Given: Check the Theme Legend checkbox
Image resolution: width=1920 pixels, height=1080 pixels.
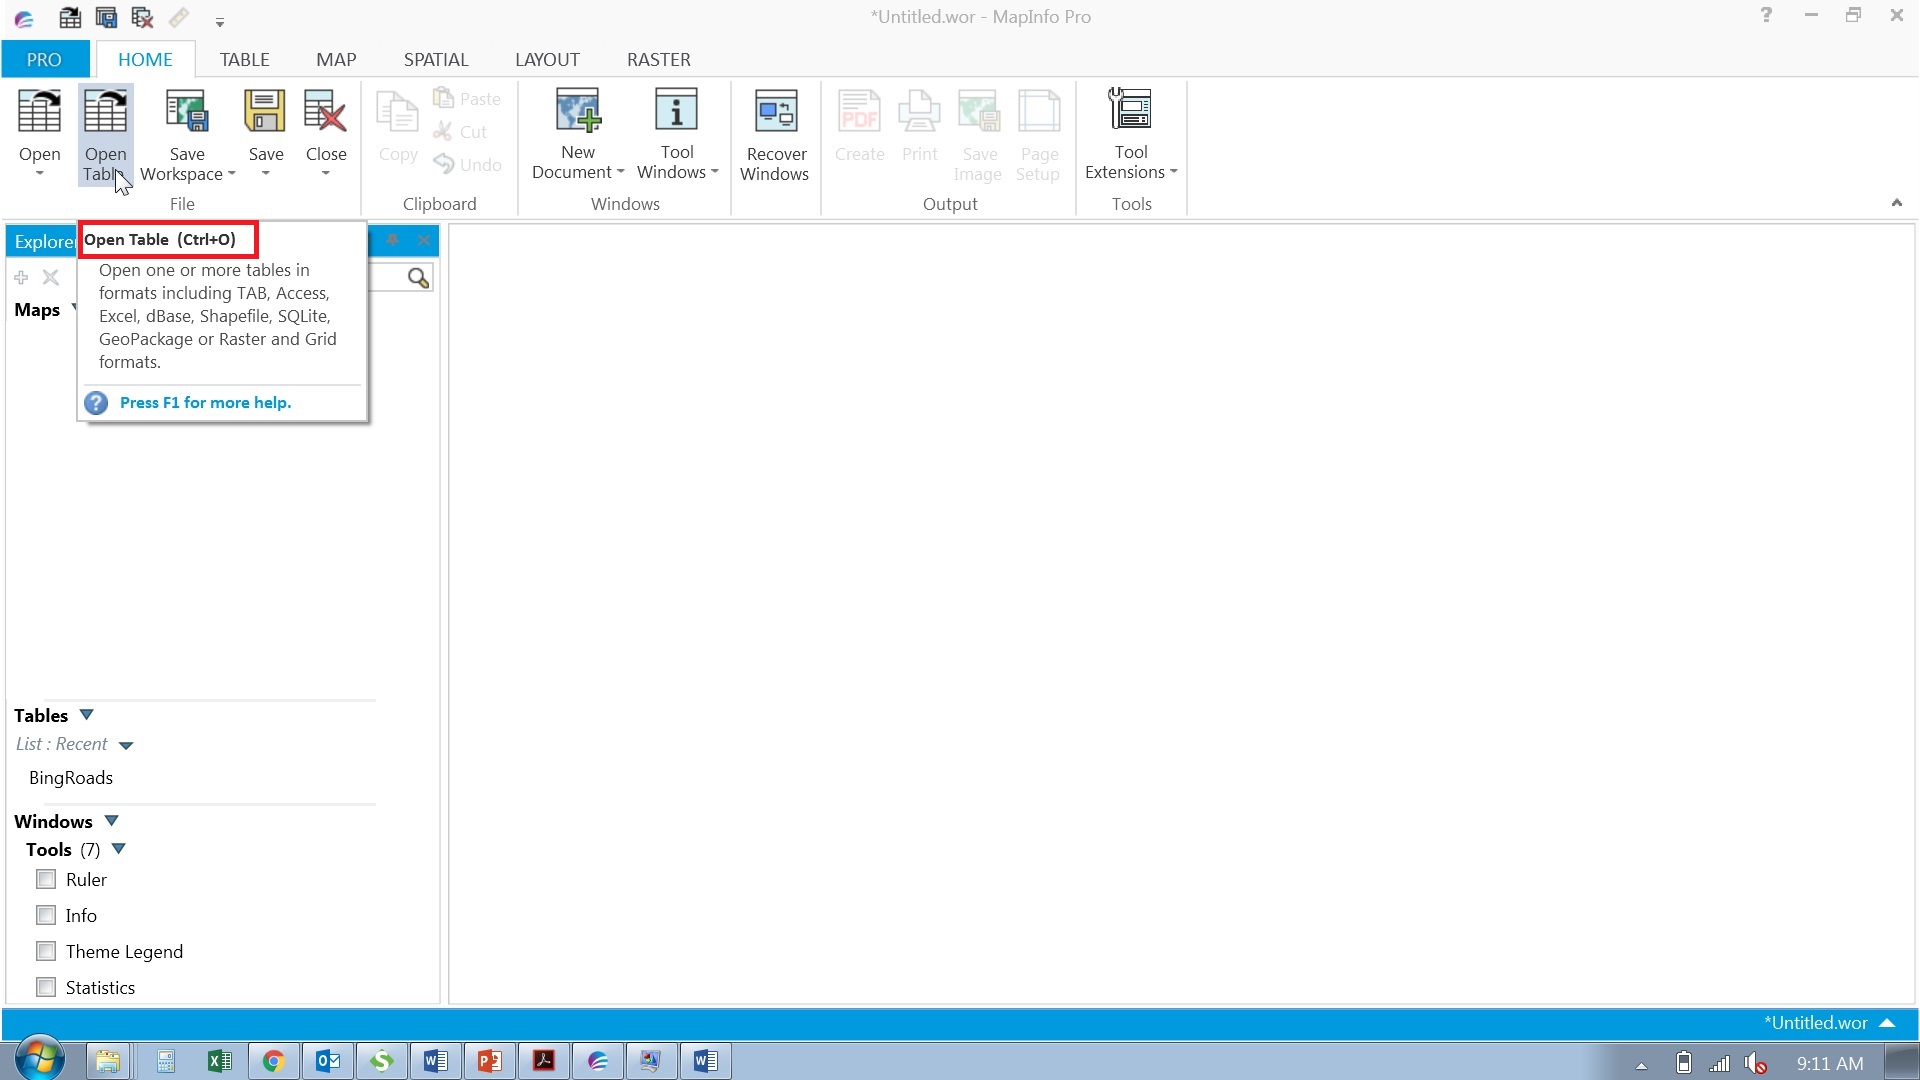Looking at the screenshot, I should pyautogui.click(x=45, y=951).
